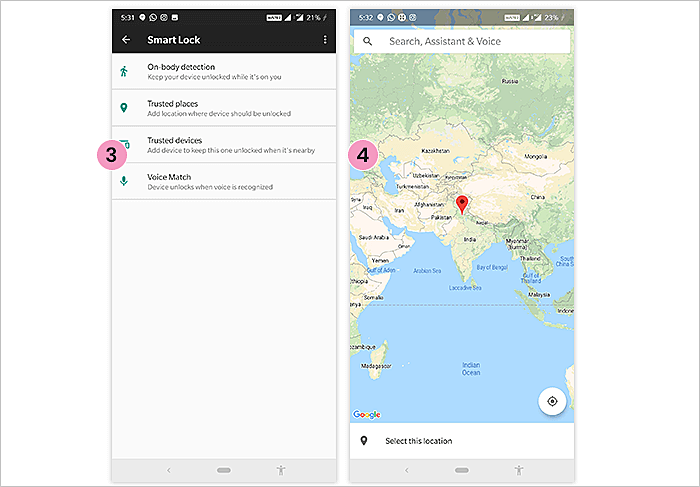Tap the magnifier icon in map search bar
The height and width of the screenshot is (487, 700).
click(367, 41)
